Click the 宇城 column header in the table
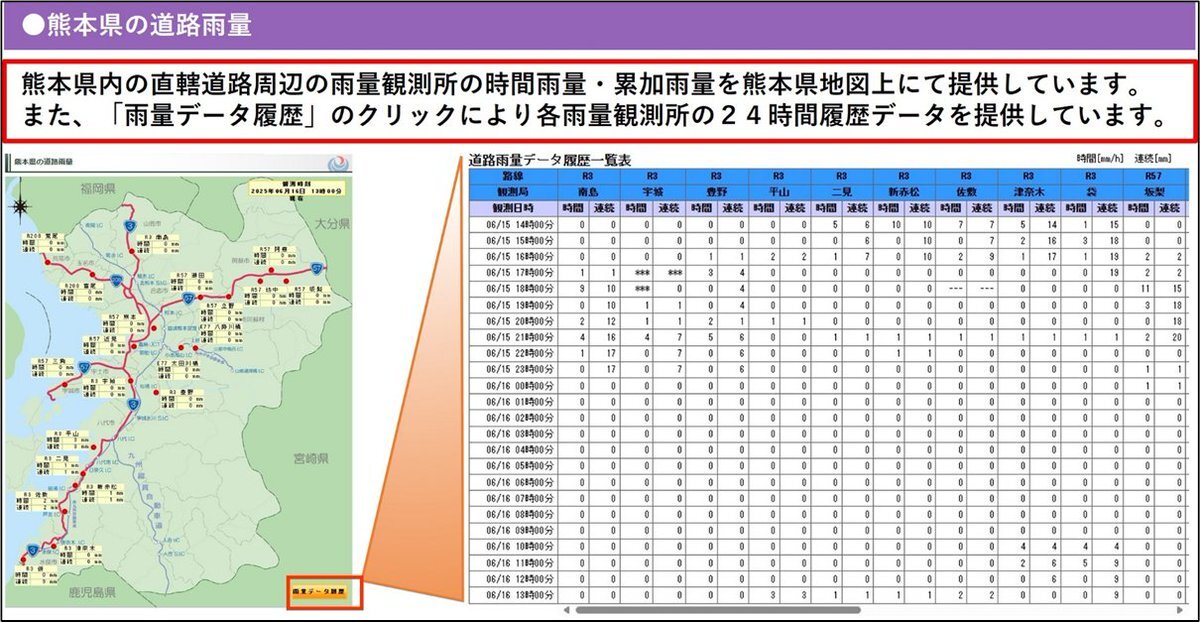 click(653, 190)
